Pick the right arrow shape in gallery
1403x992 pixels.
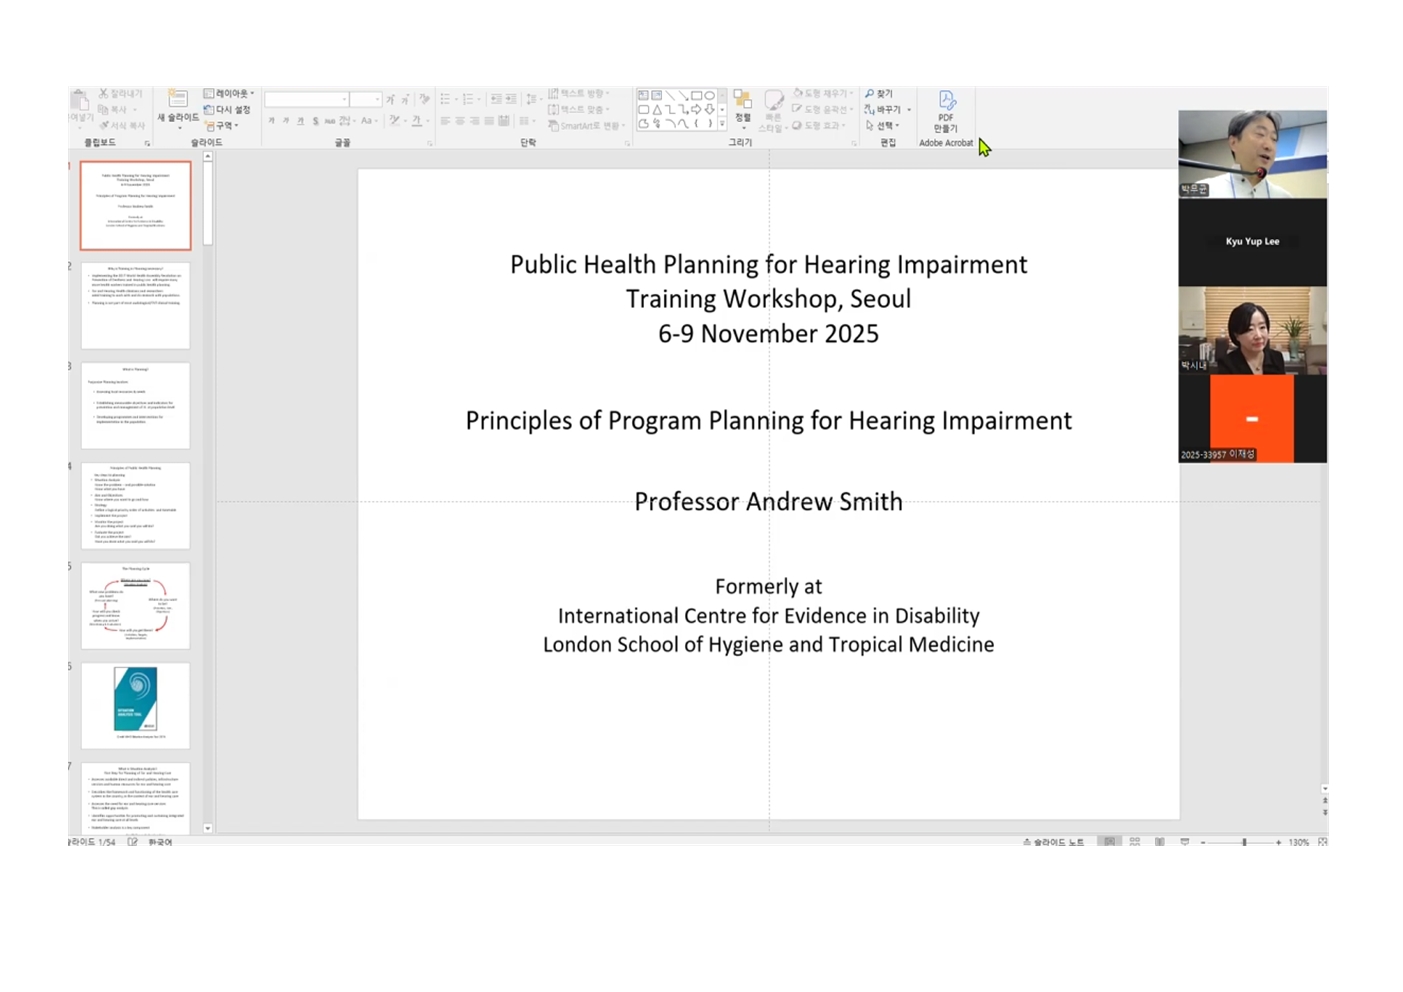tap(696, 110)
